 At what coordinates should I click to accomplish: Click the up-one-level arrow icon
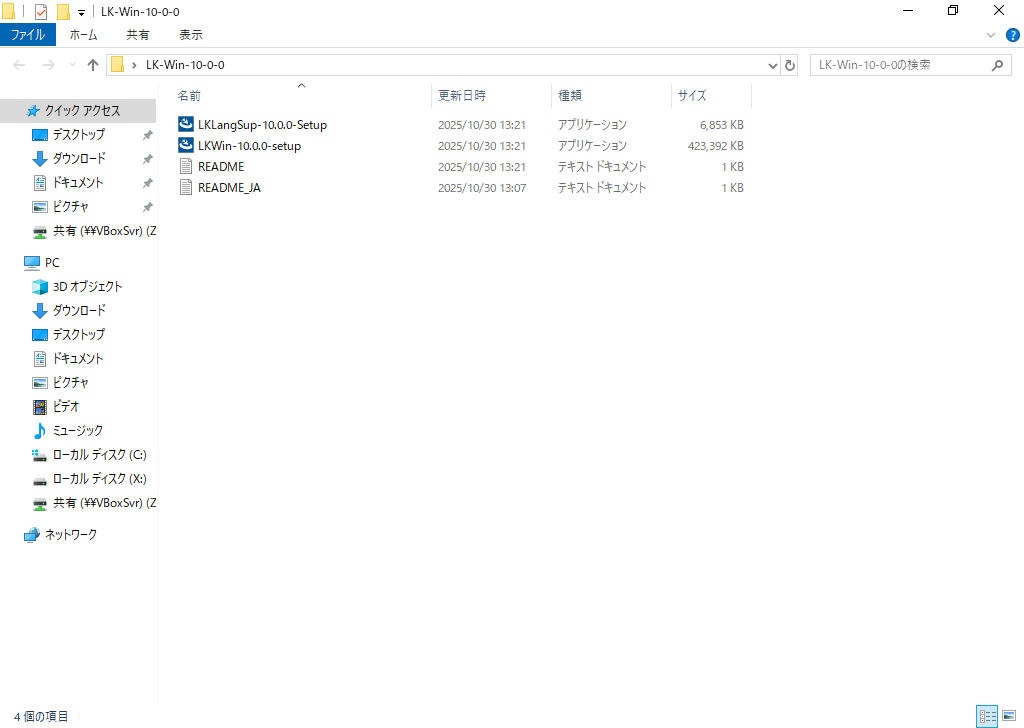click(x=93, y=65)
